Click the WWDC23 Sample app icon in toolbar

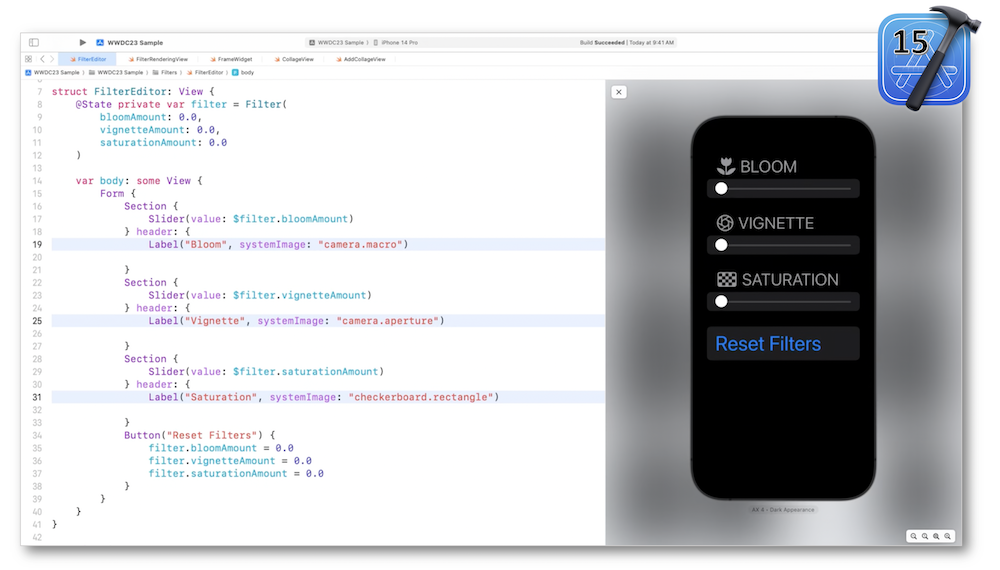pyautogui.click(x=100, y=43)
